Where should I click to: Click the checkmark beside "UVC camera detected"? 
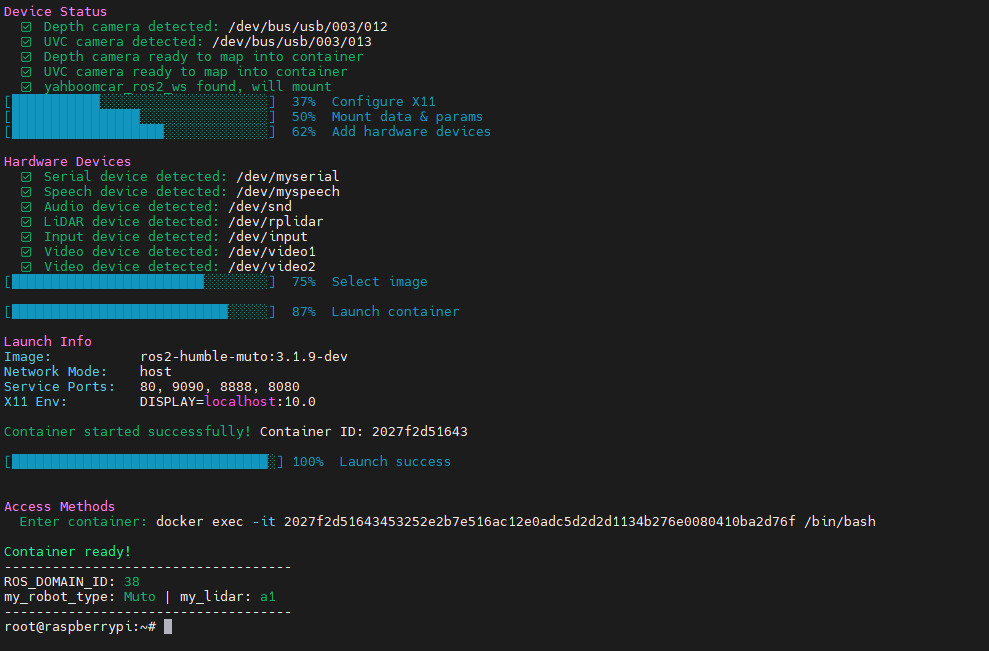tap(26, 42)
